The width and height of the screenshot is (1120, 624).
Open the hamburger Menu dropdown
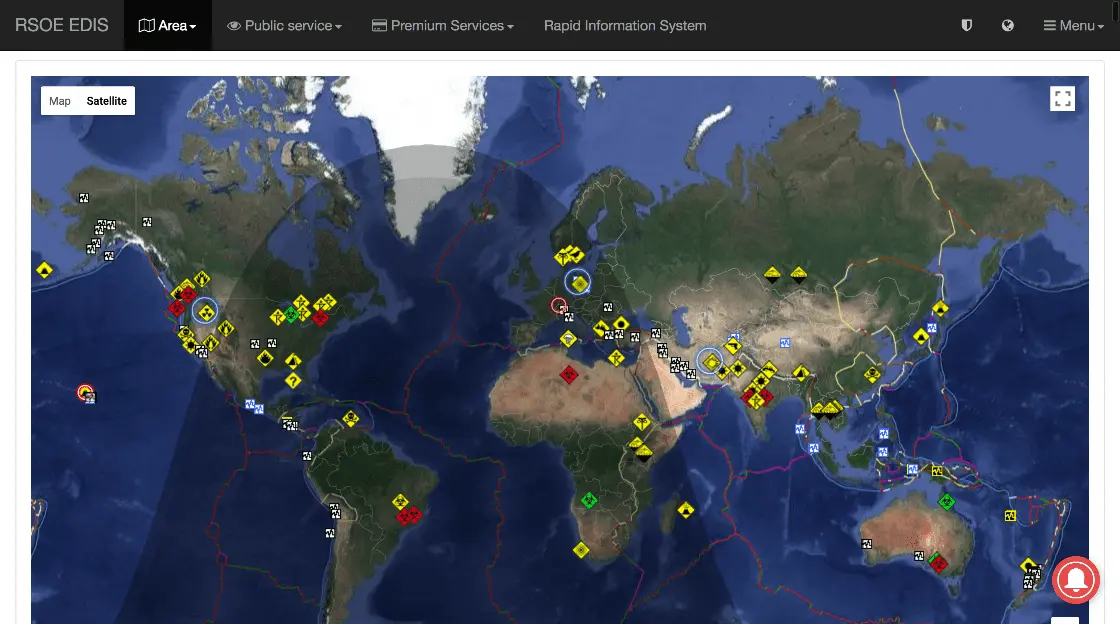(x=1074, y=26)
